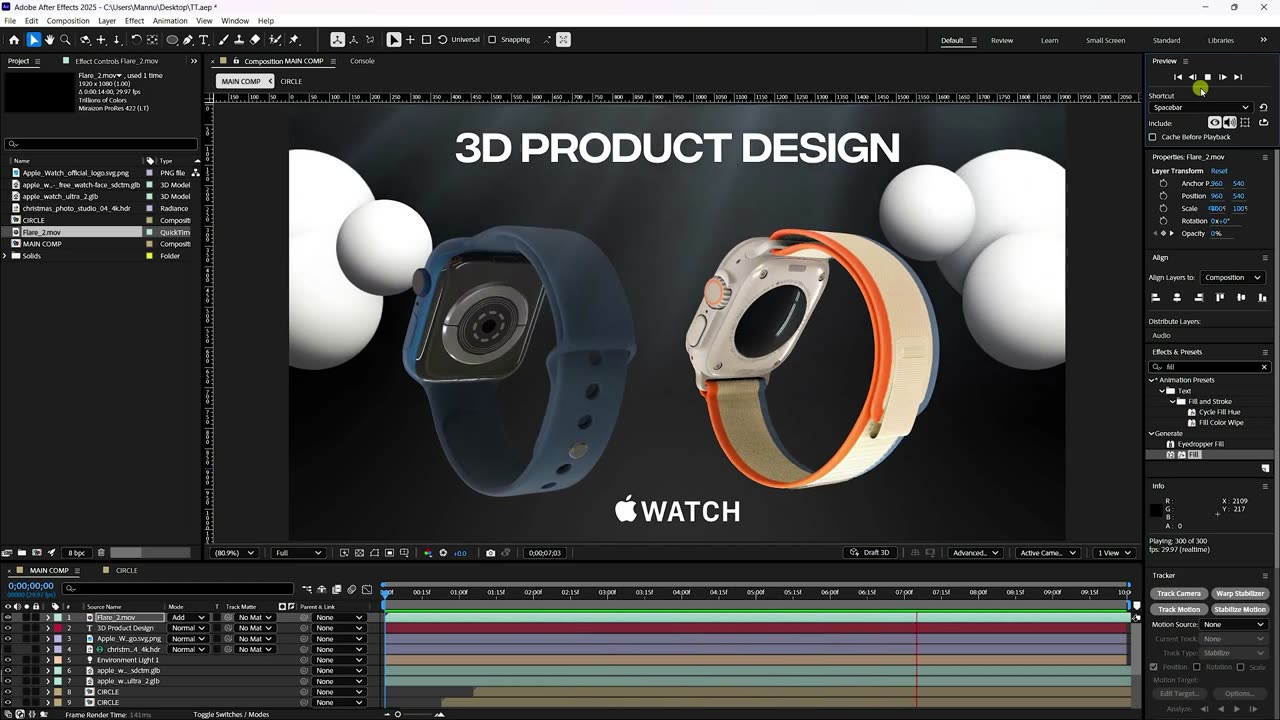Click the Scale stopwatch in Properties
1280x720 pixels.
1163,208
